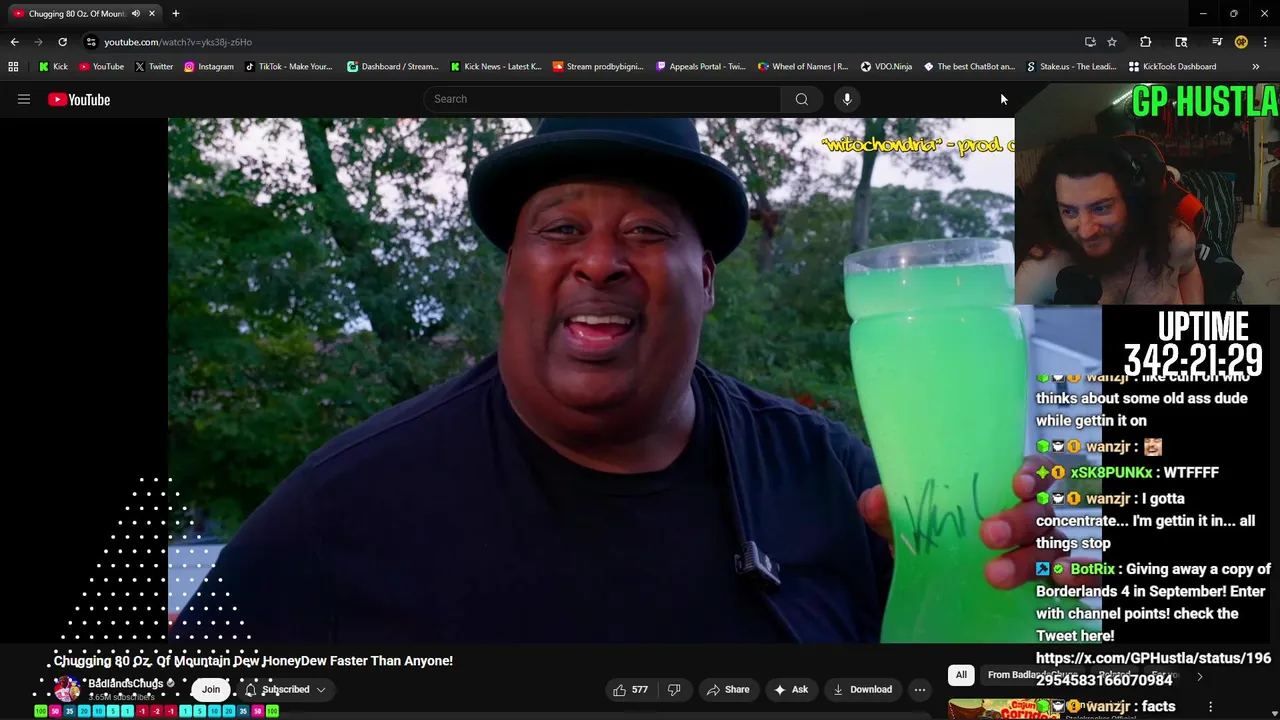The width and height of the screenshot is (1280, 720).
Task: Open the browser profile avatar
Action: click(1241, 42)
